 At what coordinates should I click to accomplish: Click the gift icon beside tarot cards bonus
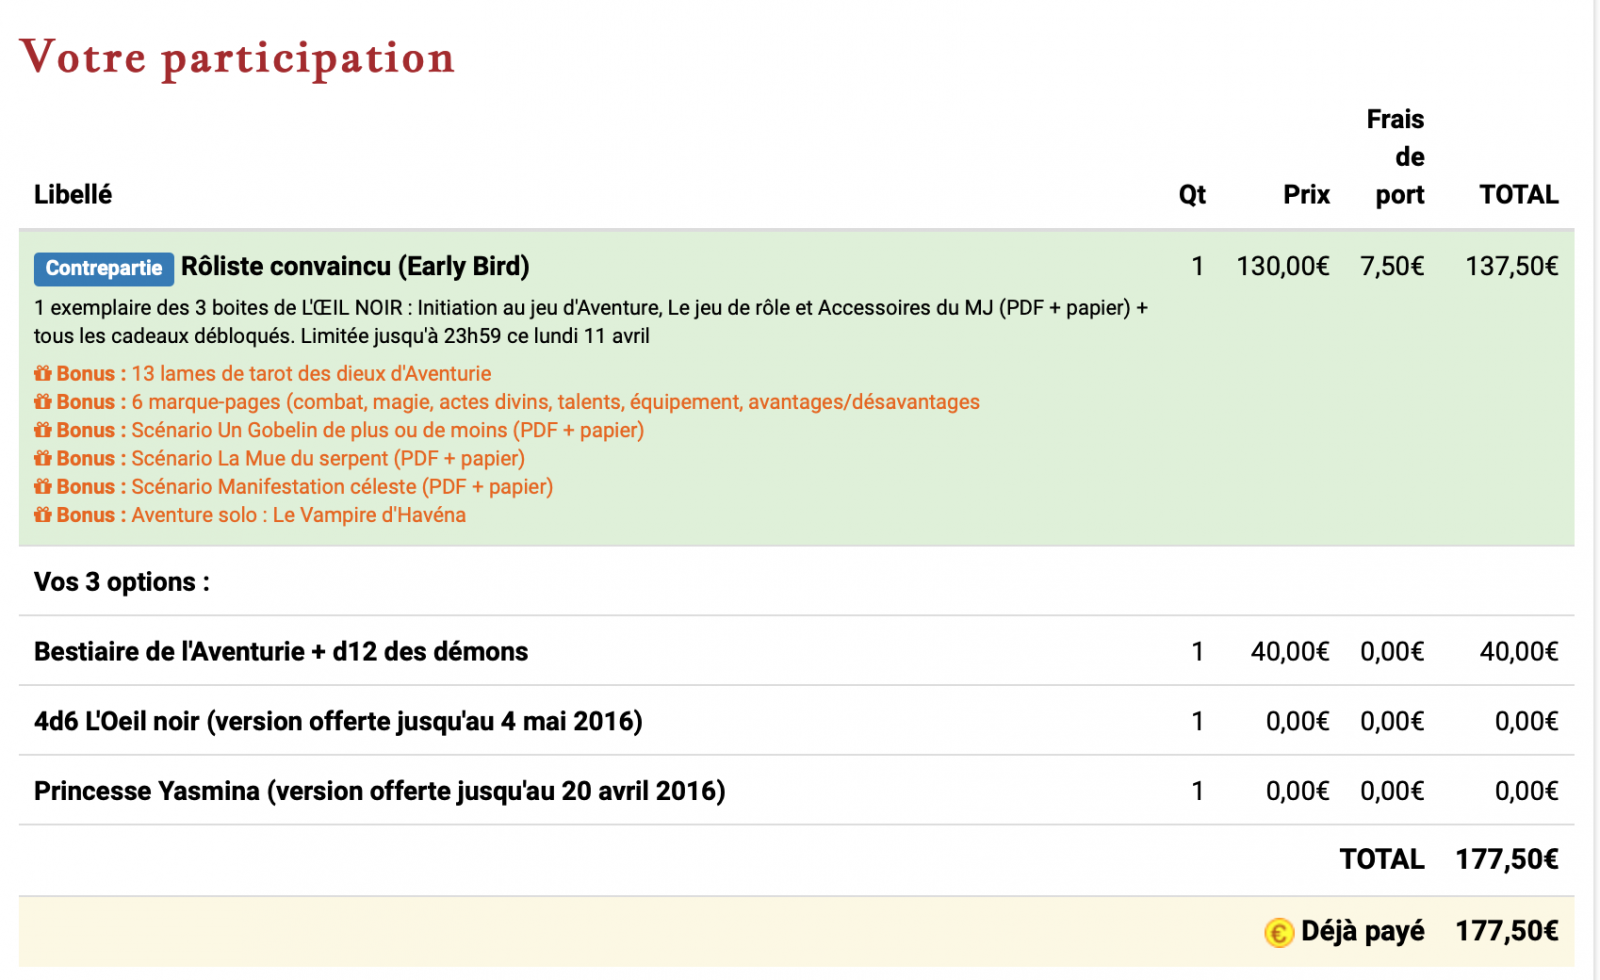click(x=42, y=374)
